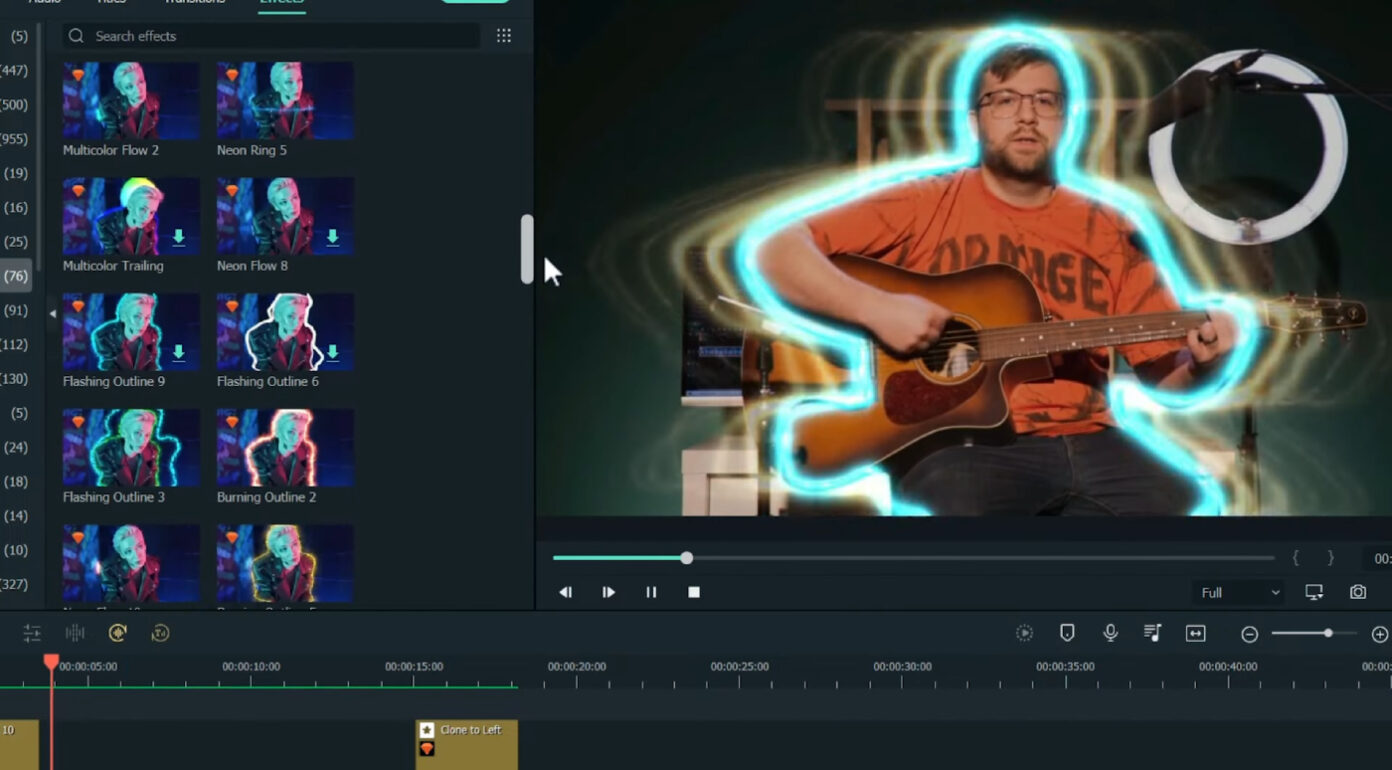Switch to the Transitions tab
Image resolution: width=1392 pixels, height=770 pixels.
(x=193, y=3)
